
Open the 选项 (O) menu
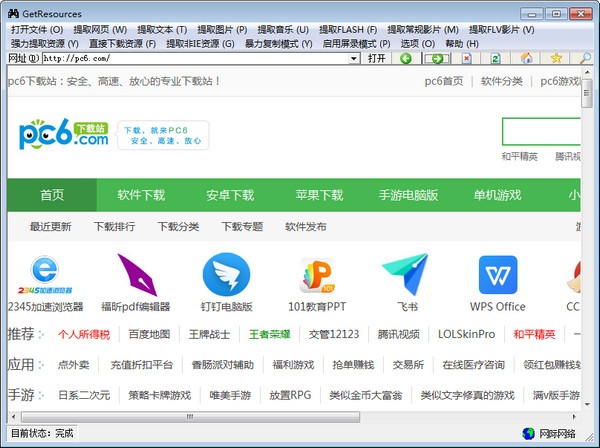(417, 44)
